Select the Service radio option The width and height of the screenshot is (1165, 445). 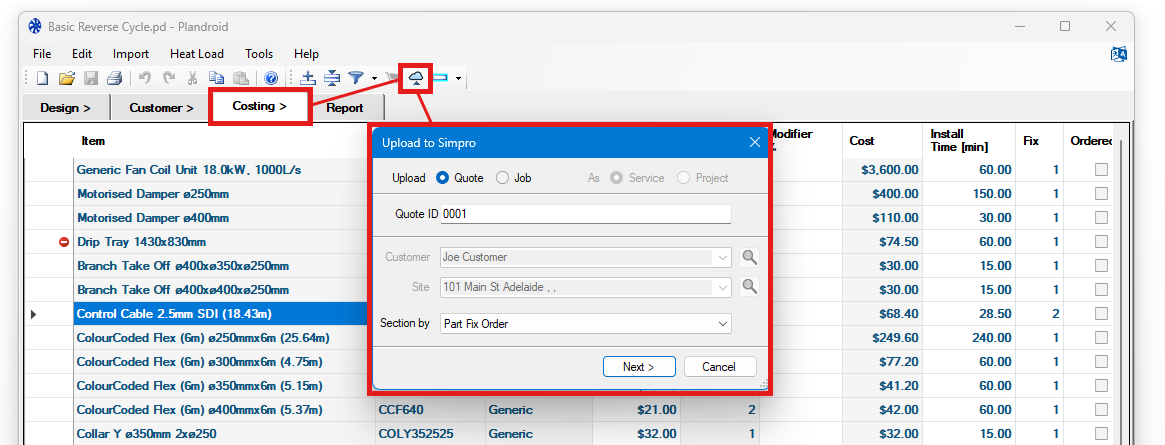(x=616, y=178)
